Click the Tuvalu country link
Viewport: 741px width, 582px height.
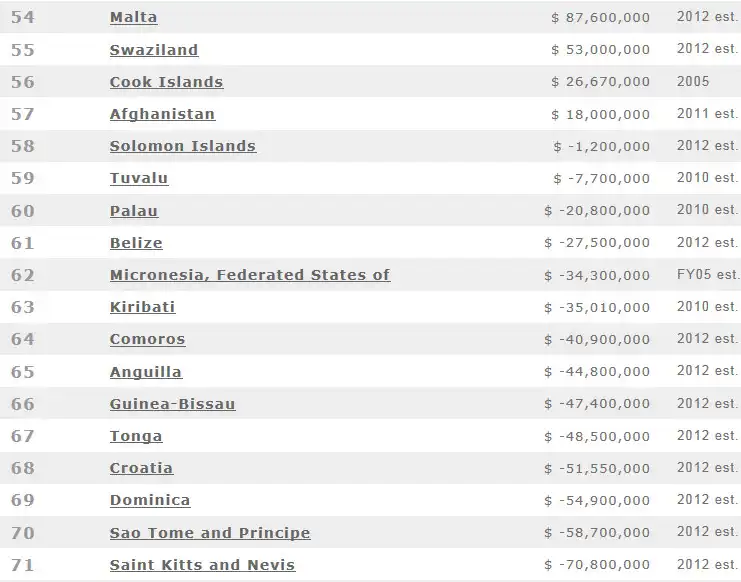pyautogui.click(x=139, y=178)
